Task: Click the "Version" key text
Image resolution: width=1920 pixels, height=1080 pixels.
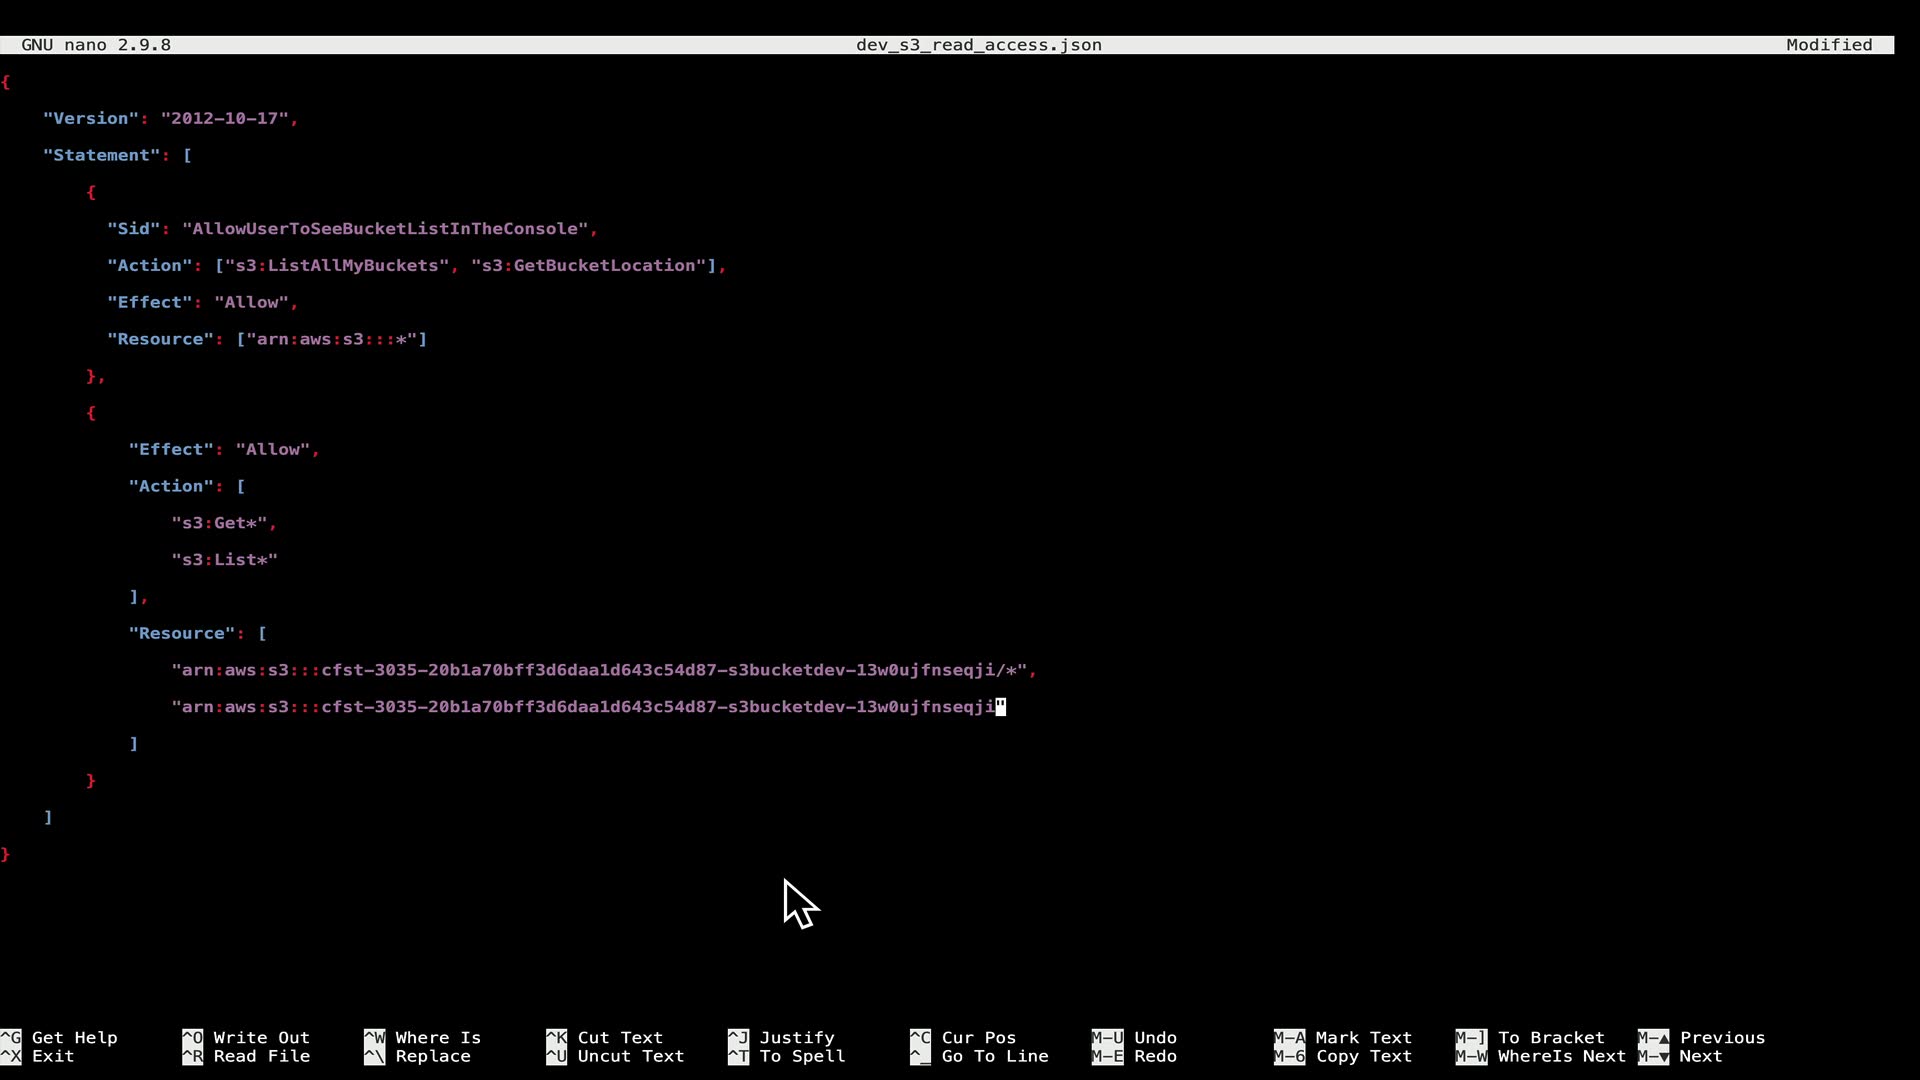Action: pyautogui.click(x=90, y=118)
